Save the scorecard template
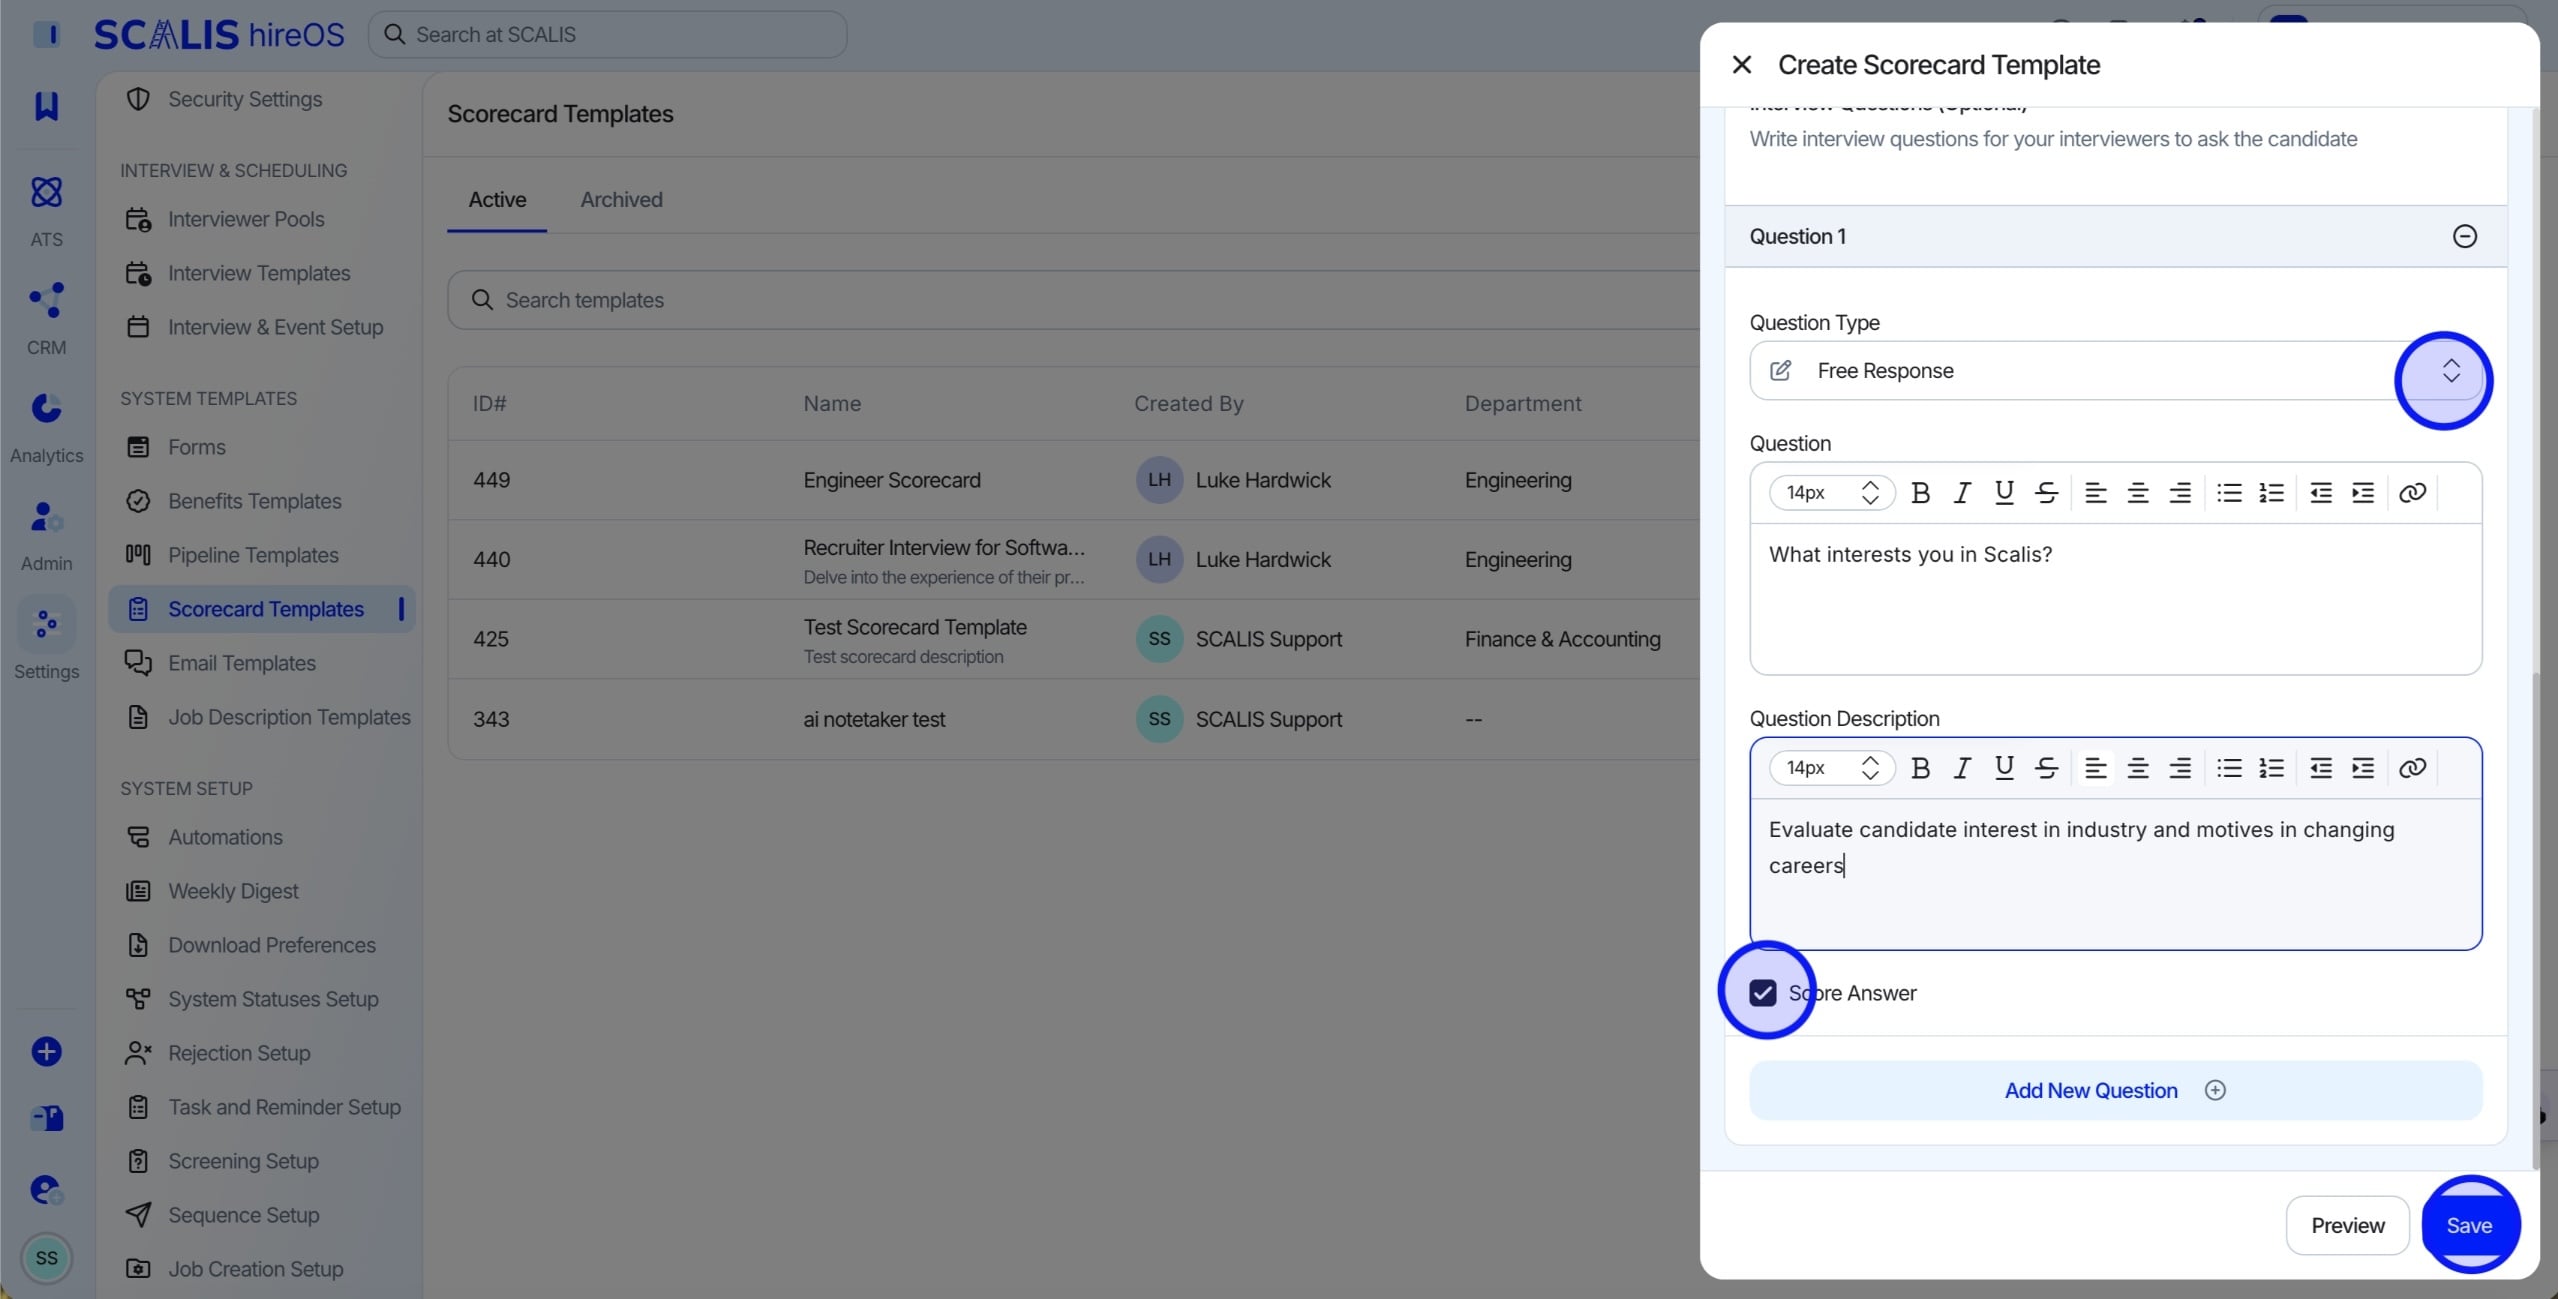Screen dimensions: 2558x1299 tap(2468, 1225)
